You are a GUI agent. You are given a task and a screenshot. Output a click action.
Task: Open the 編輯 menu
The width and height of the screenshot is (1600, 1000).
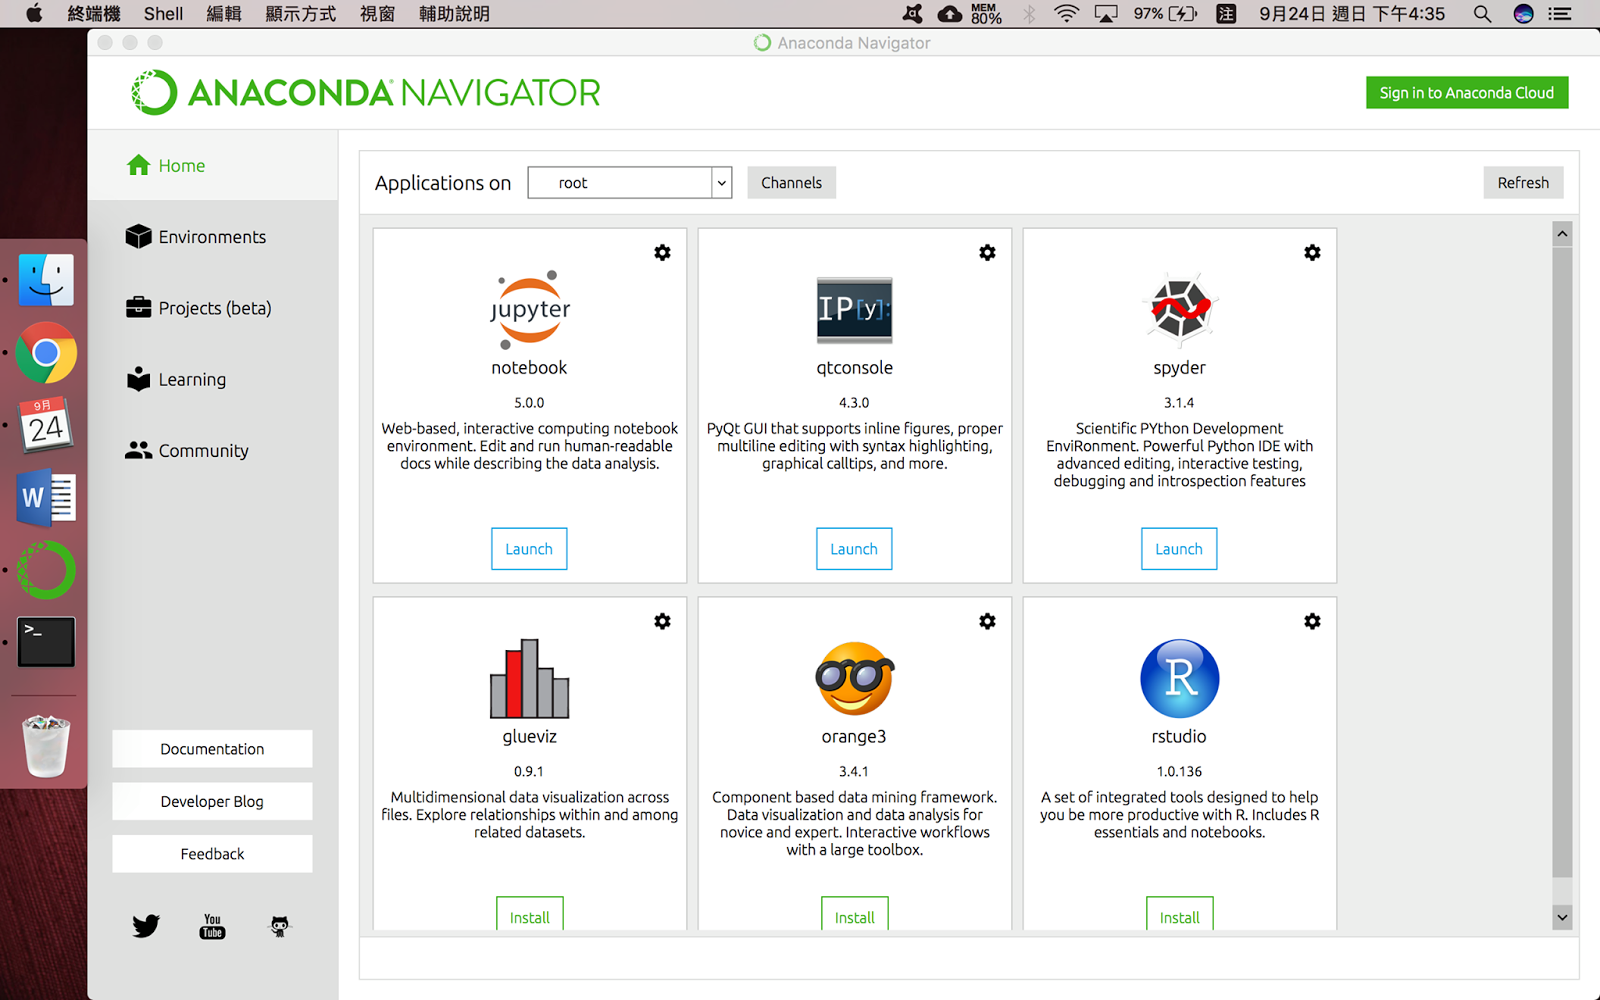click(224, 14)
